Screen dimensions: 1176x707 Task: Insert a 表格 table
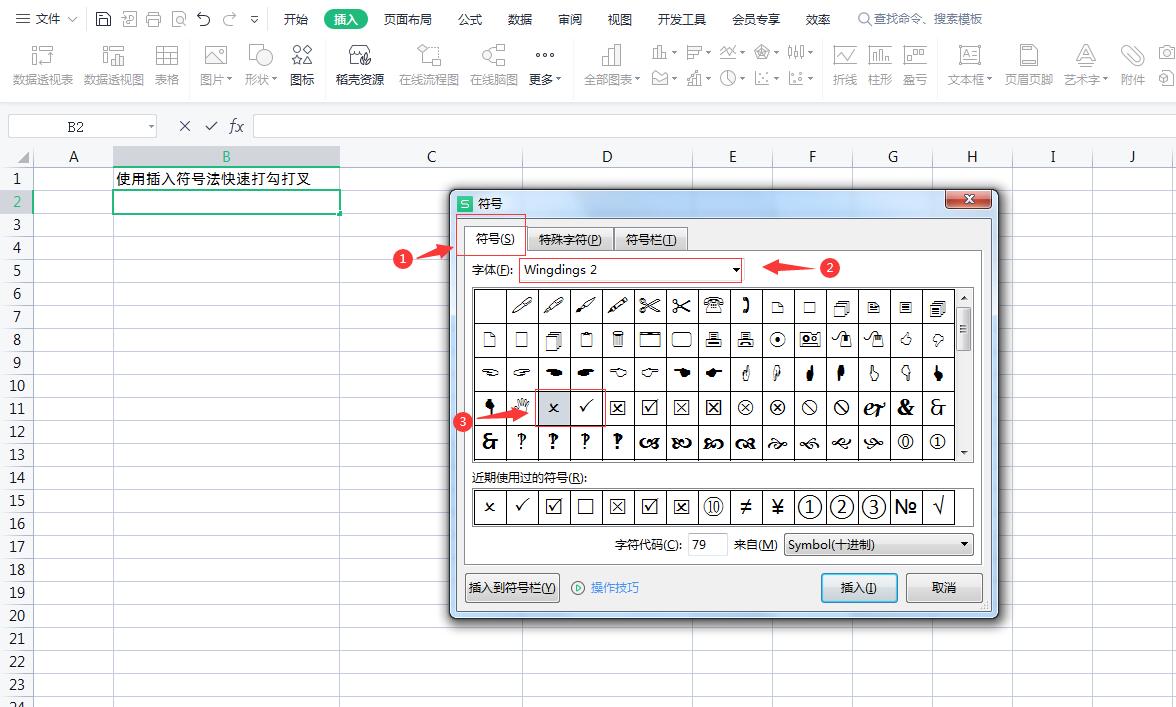point(166,64)
